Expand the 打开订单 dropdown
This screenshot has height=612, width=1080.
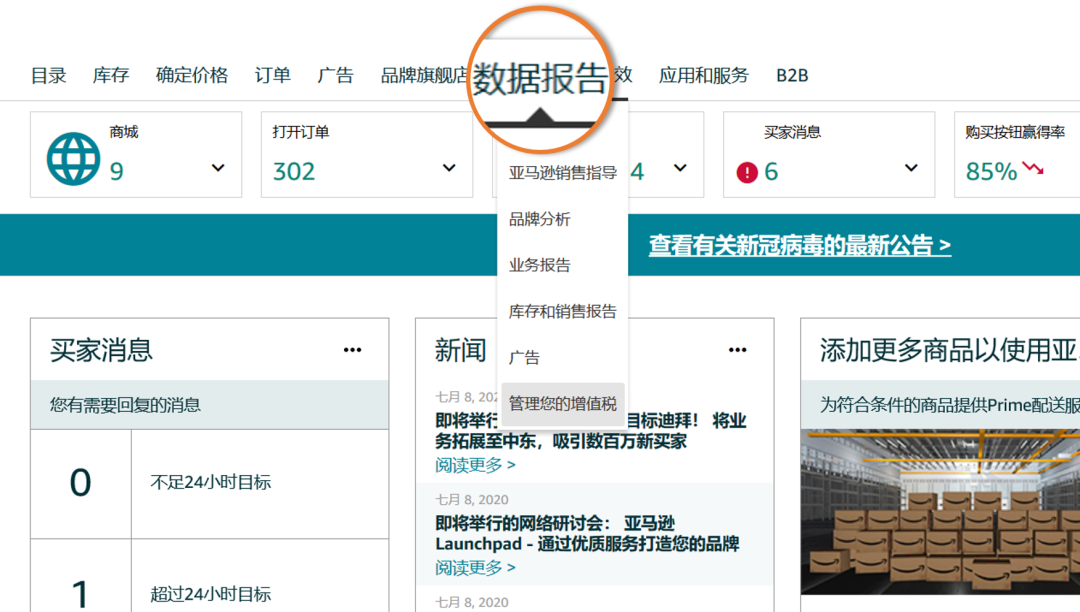tap(448, 168)
